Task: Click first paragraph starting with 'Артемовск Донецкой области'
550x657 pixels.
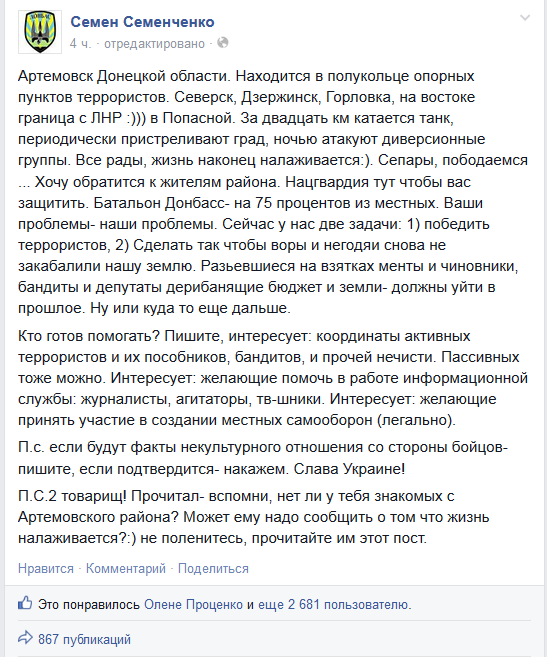Action: 273,192
